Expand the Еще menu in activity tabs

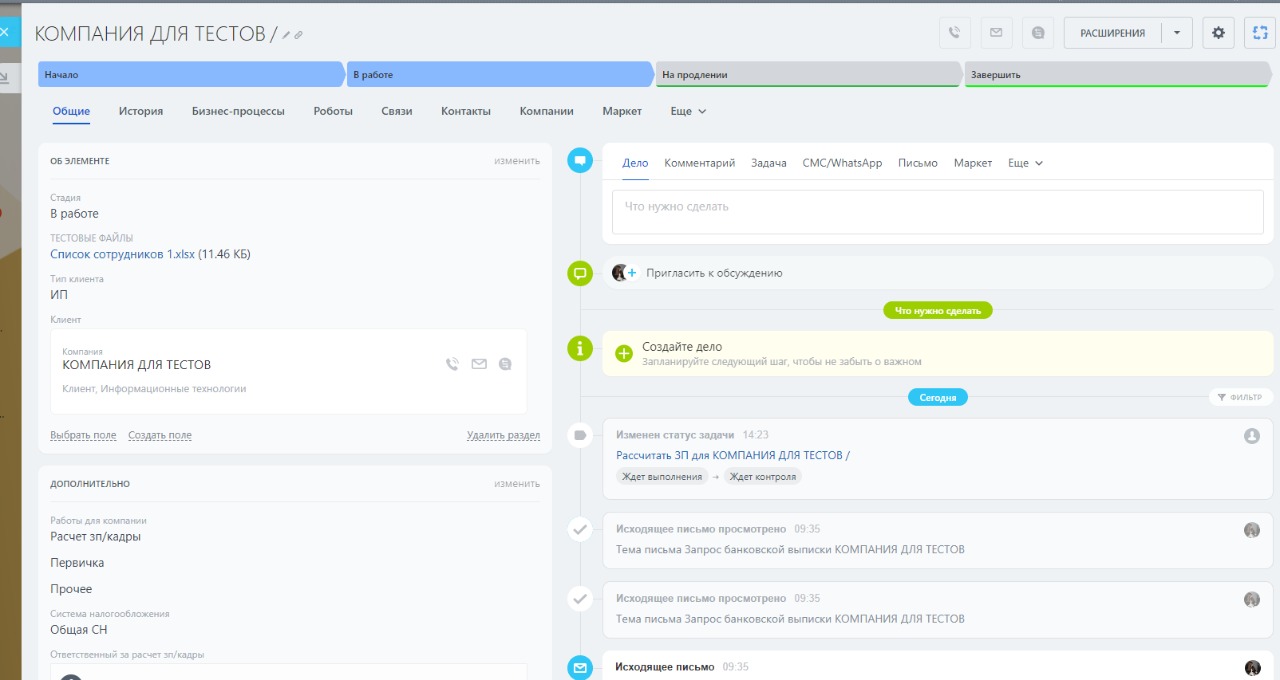[1025, 163]
